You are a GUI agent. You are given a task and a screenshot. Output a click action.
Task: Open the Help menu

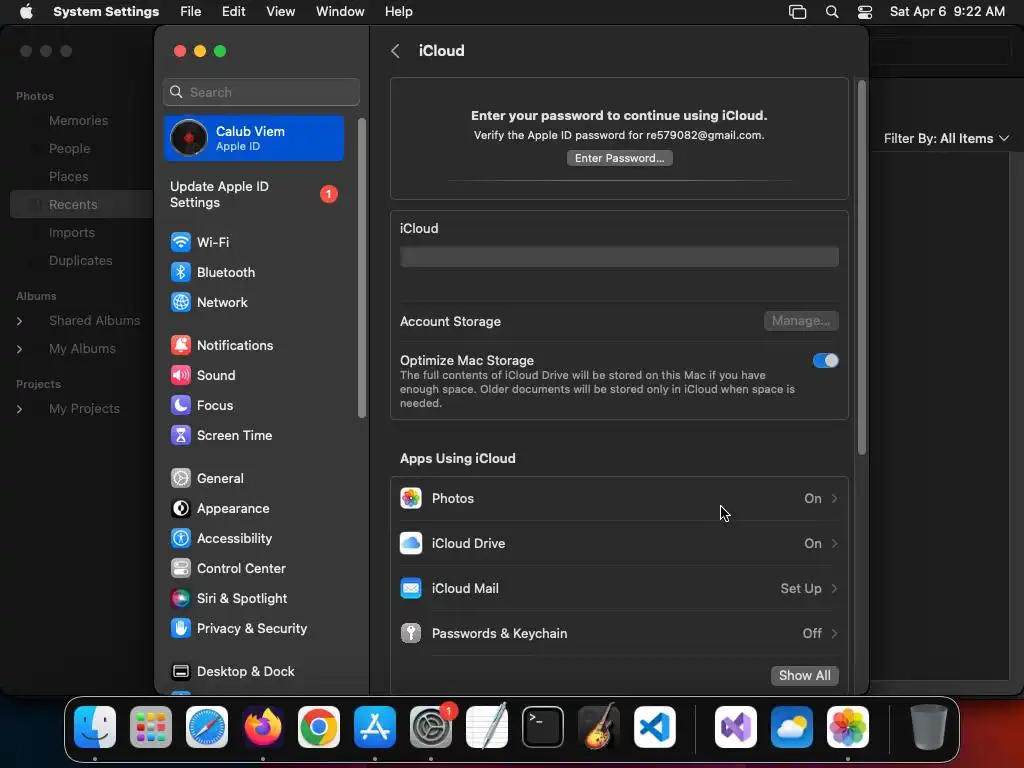pyautogui.click(x=398, y=12)
